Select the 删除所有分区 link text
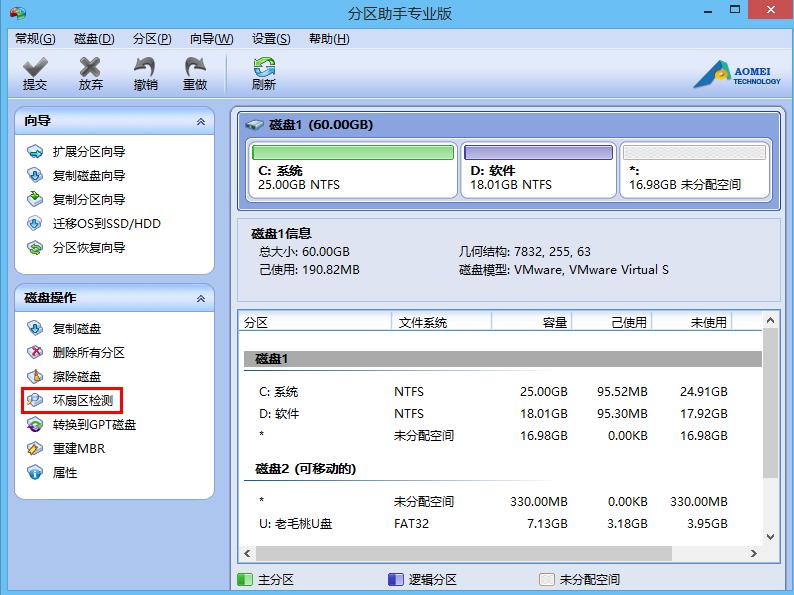Screen dimensions: 794x595 pos(89,352)
